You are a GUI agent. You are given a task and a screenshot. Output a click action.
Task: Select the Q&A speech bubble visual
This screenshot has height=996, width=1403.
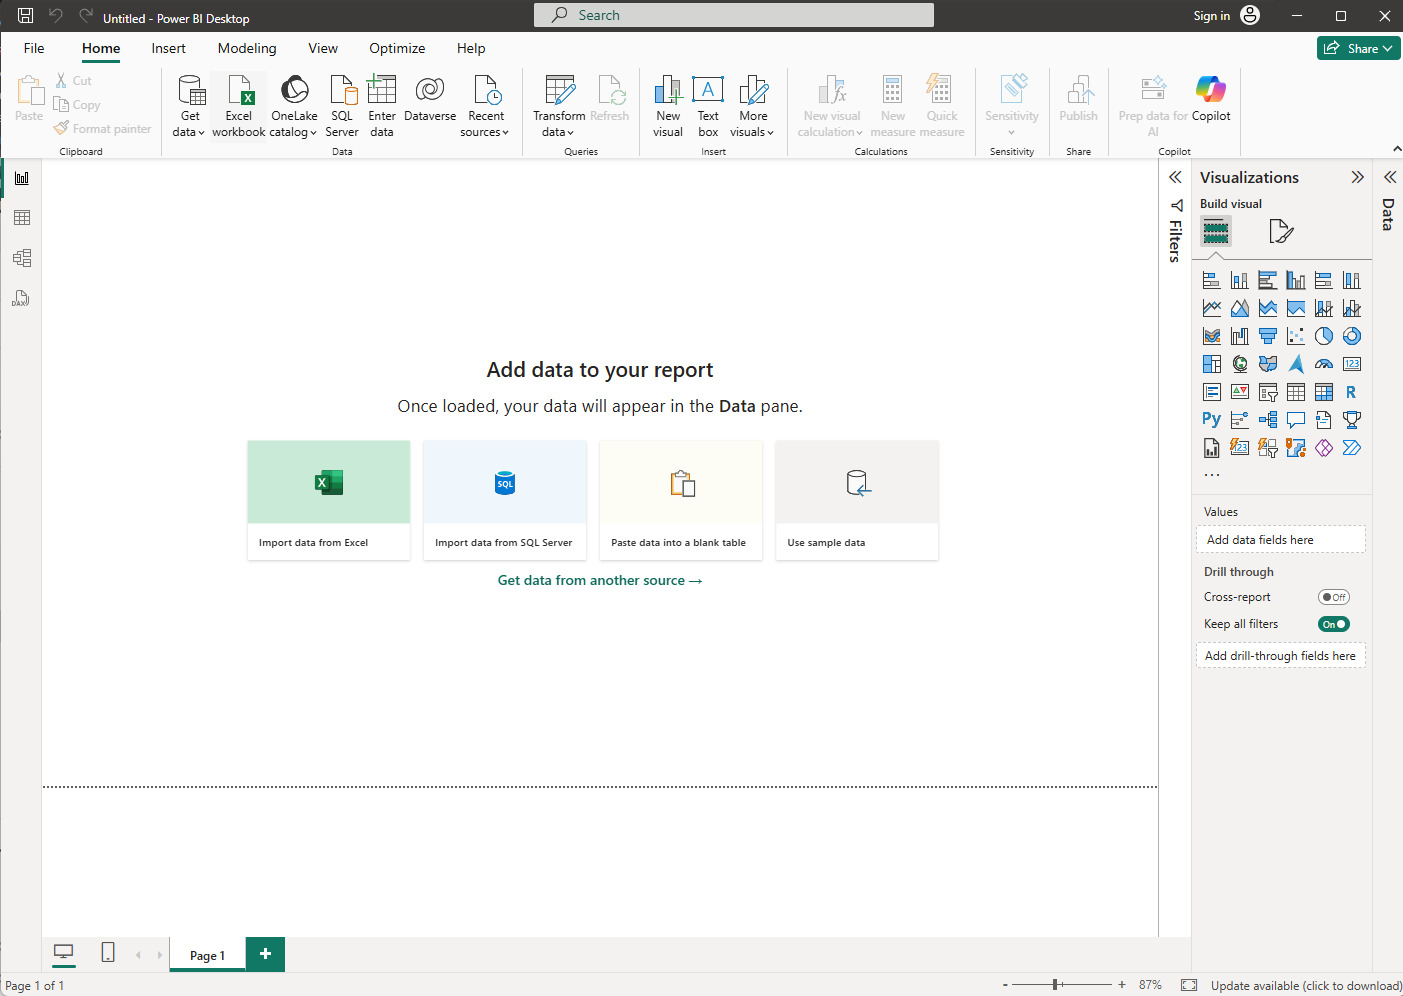coord(1296,420)
